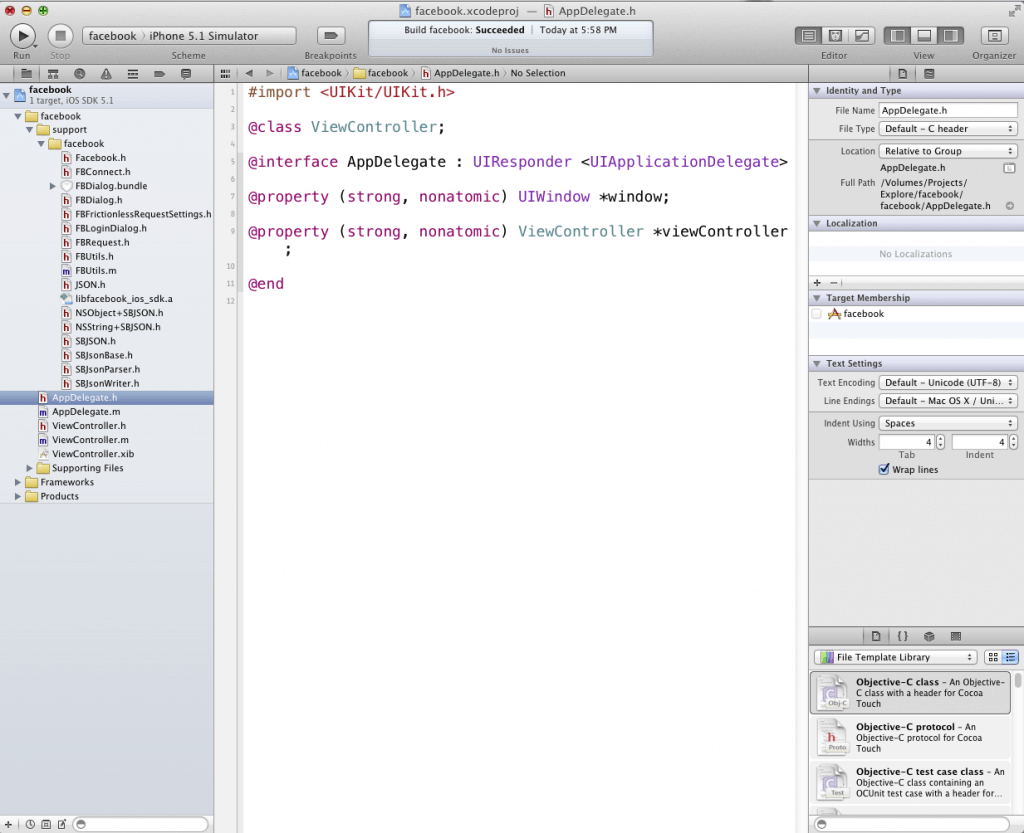Viewport: 1024px width, 833px height.
Task: Open the Text Encoding dropdown
Action: tap(948, 383)
